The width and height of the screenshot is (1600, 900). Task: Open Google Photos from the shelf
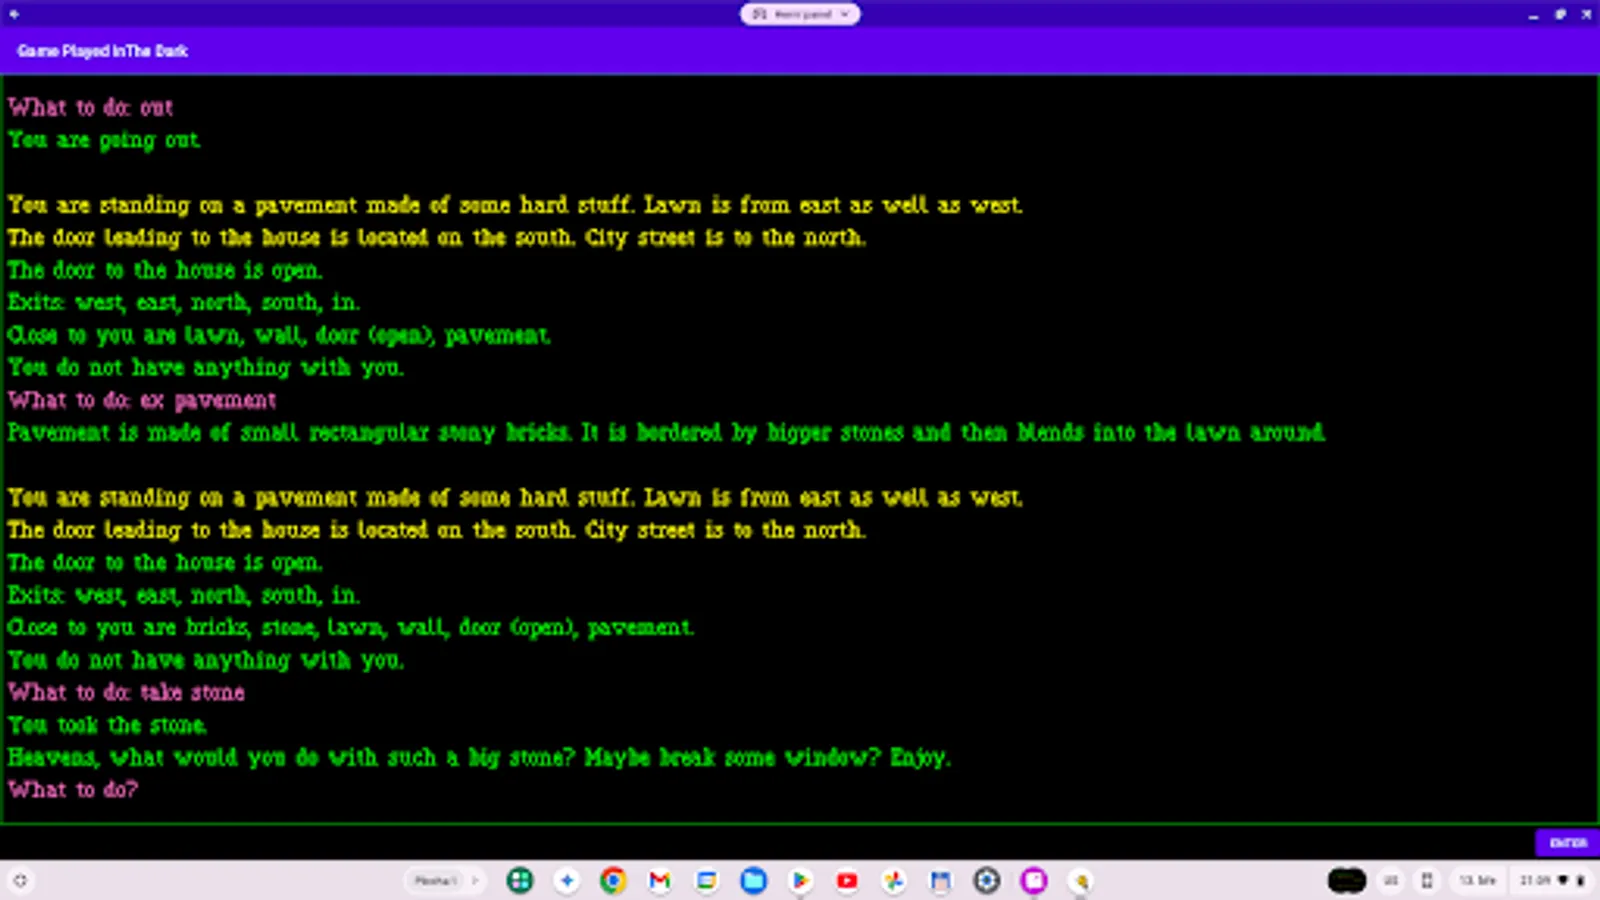(893, 881)
